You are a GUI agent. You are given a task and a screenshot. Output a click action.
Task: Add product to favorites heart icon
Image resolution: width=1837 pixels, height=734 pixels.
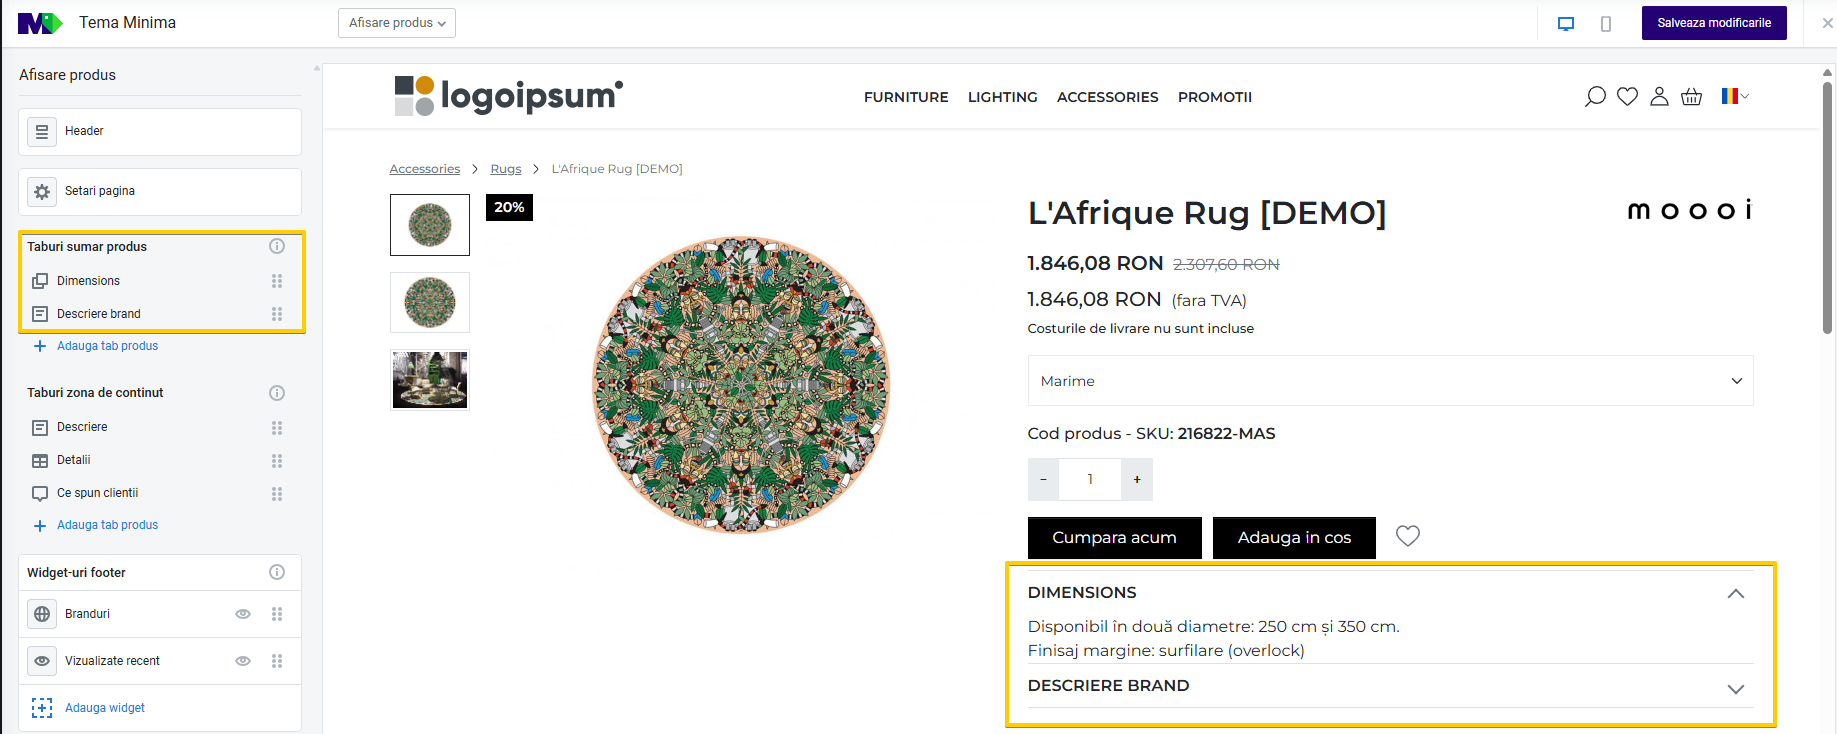(x=1407, y=536)
